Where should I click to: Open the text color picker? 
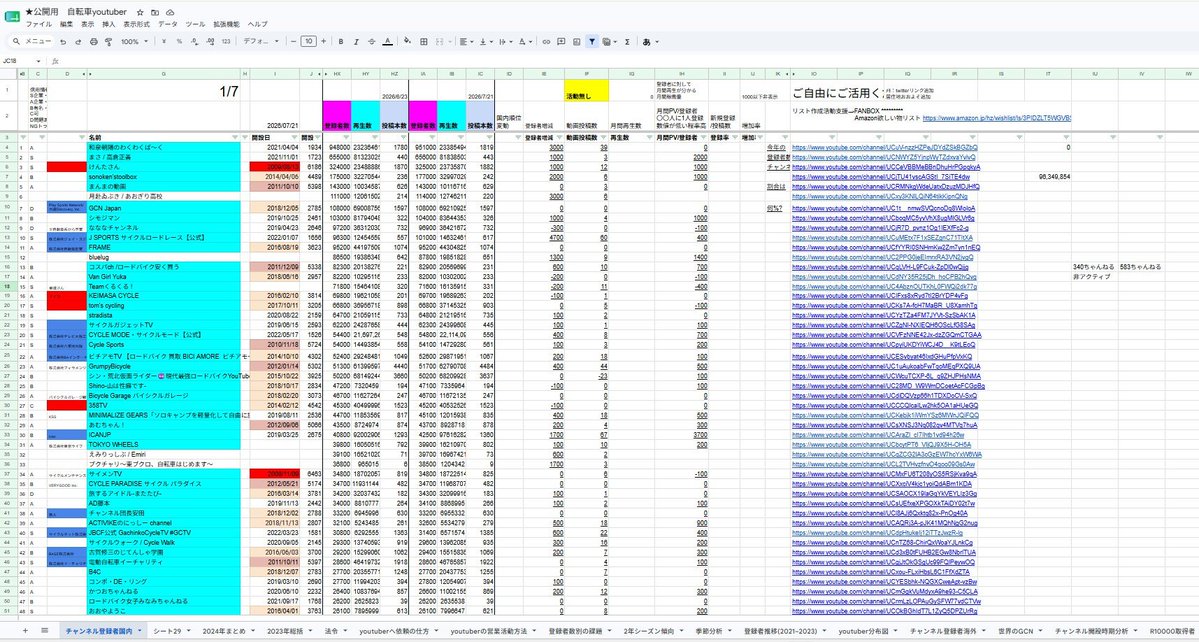[x=388, y=41]
